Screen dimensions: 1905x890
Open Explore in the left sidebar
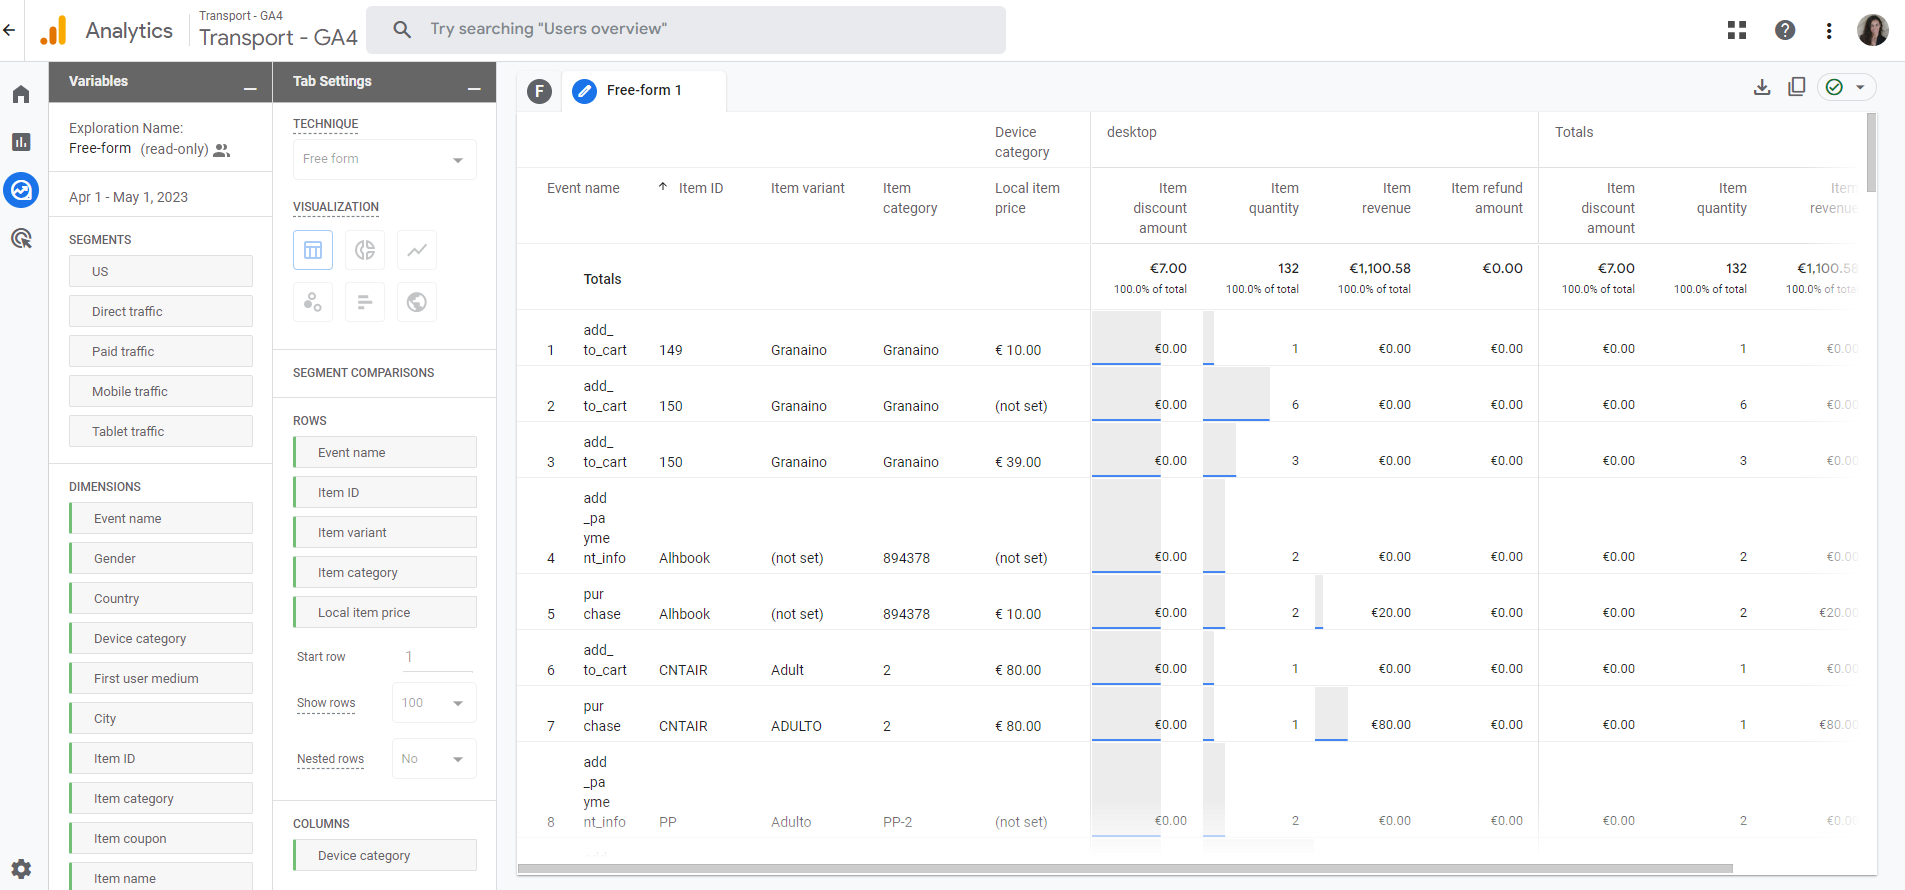coord(21,190)
